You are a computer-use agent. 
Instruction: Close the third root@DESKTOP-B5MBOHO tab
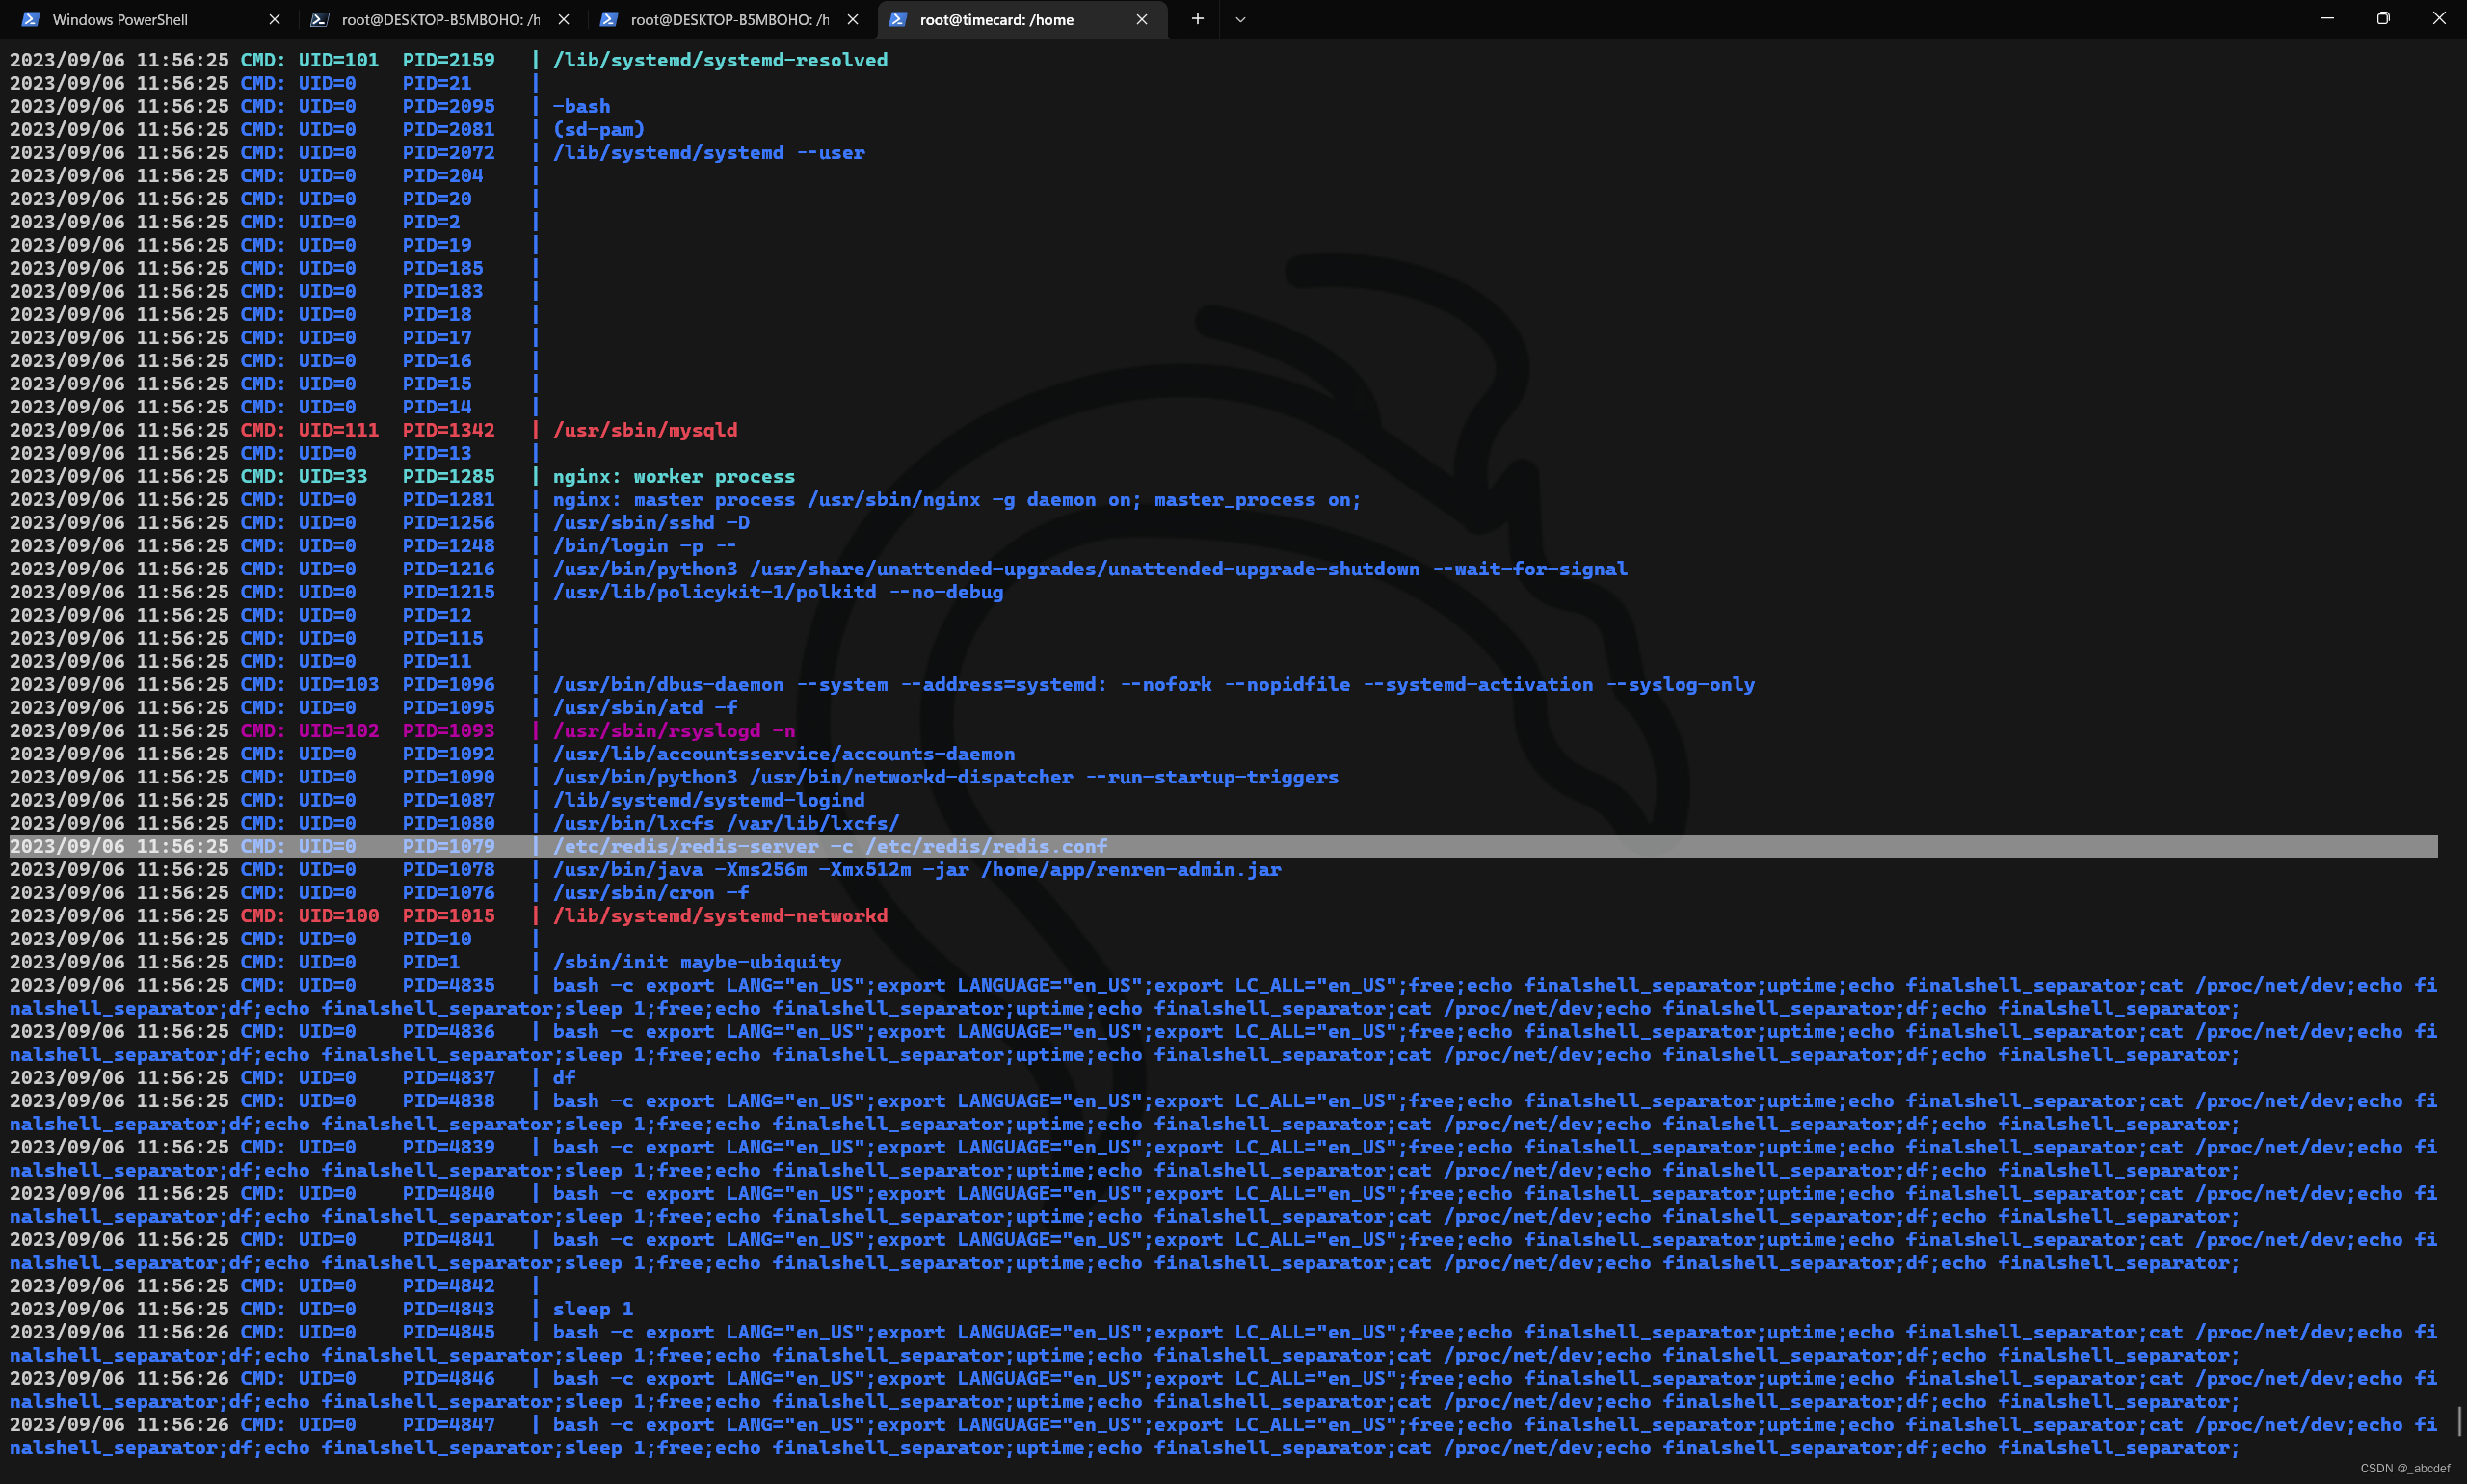coord(853,19)
